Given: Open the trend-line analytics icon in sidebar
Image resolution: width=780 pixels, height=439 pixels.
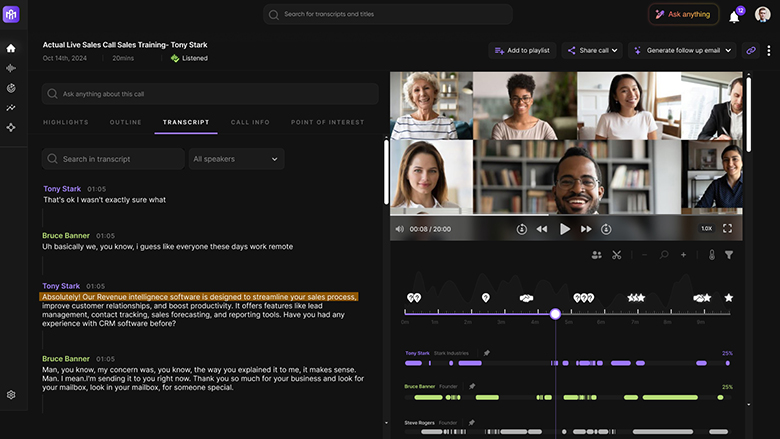Looking at the screenshot, I should click(11, 107).
